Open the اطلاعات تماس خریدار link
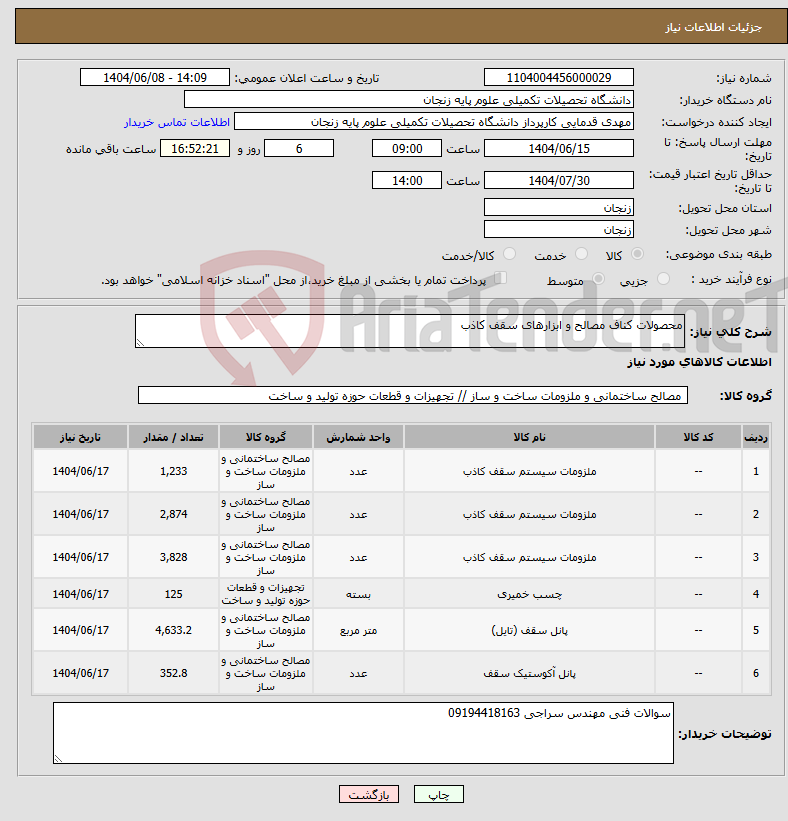Screen dimensions: 788x821 (x=177, y=122)
